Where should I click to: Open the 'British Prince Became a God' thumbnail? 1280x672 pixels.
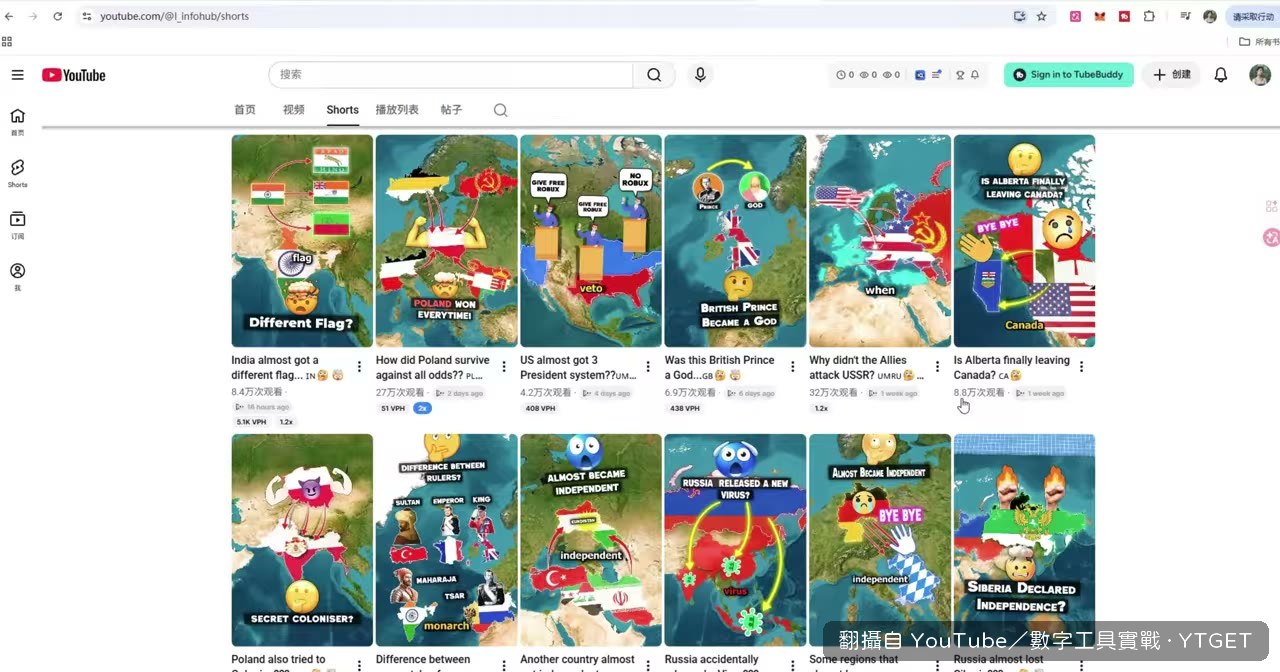click(x=735, y=241)
